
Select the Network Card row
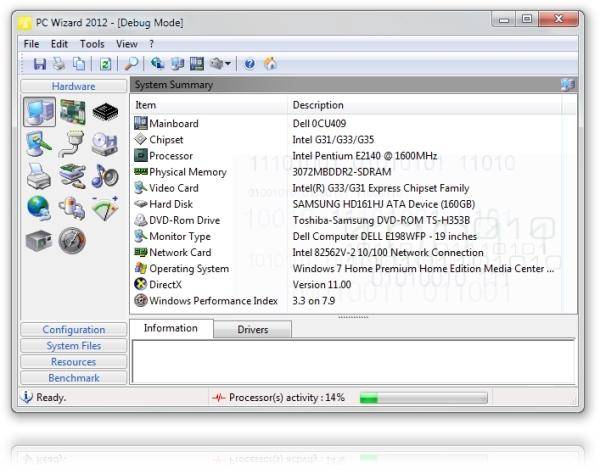(x=346, y=252)
